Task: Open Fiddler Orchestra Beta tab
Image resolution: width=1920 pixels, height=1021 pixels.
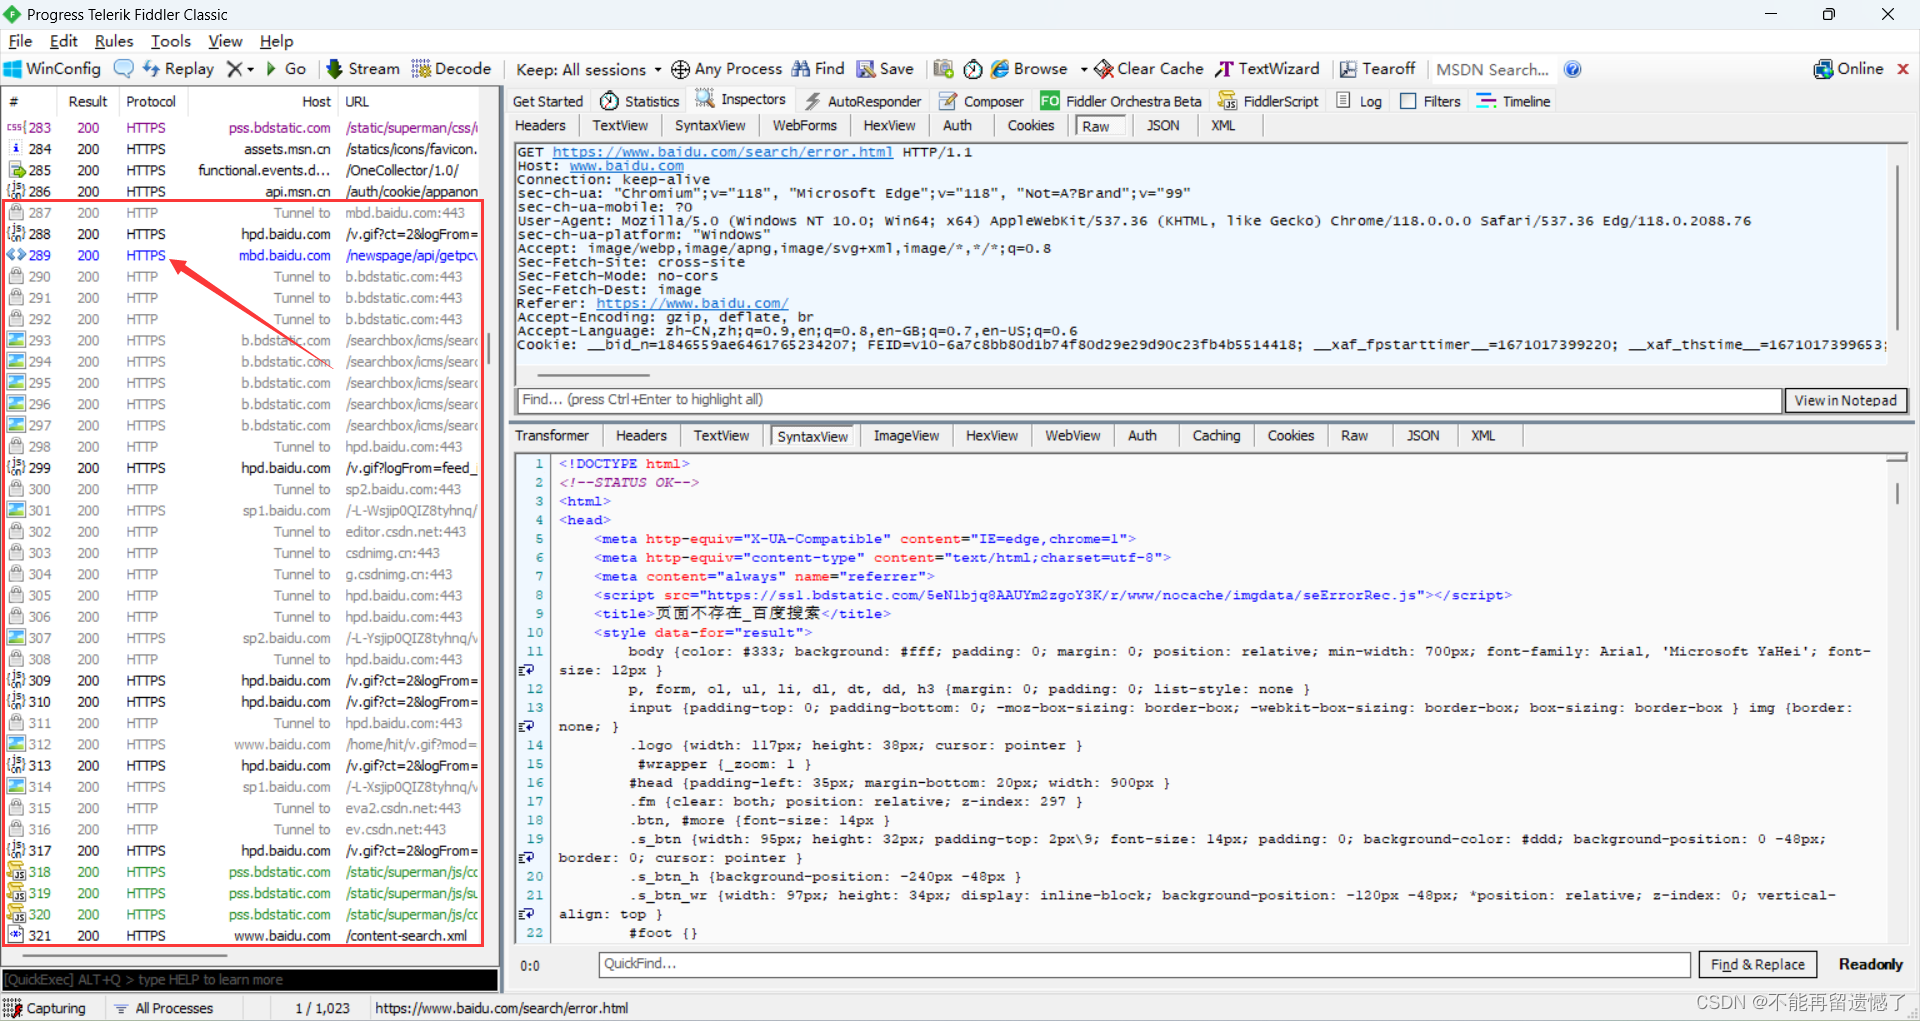Action: click(1121, 101)
